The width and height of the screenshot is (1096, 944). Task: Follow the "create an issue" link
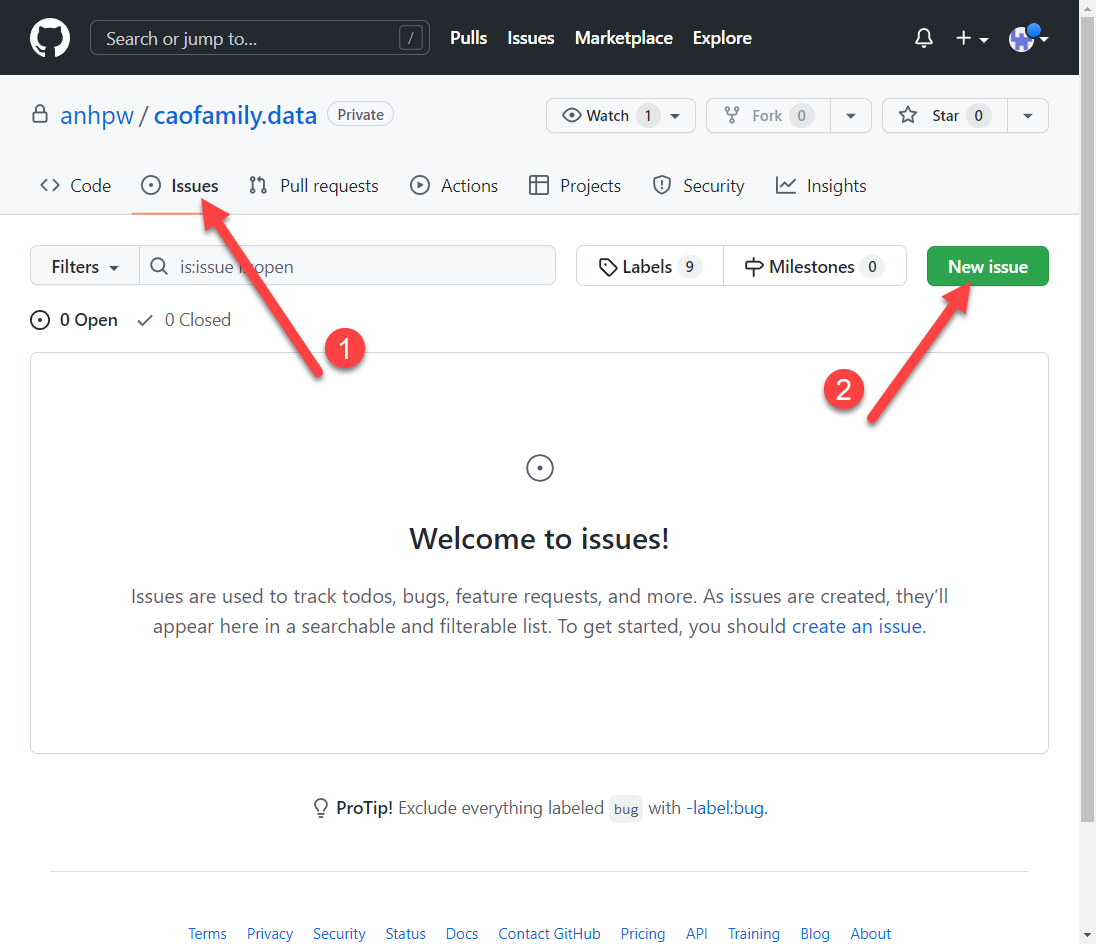[856, 627]
